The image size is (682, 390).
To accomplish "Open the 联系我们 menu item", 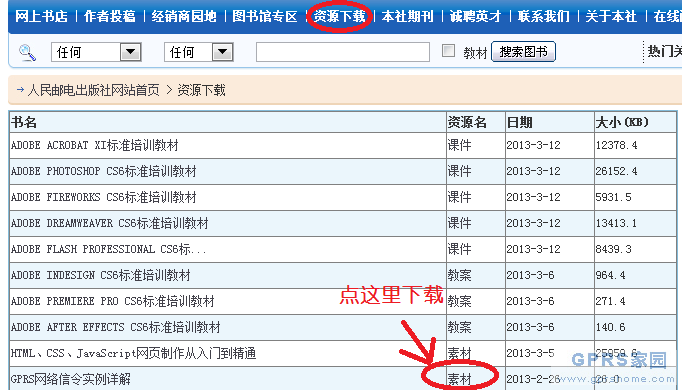I will [x=544, y=17].
